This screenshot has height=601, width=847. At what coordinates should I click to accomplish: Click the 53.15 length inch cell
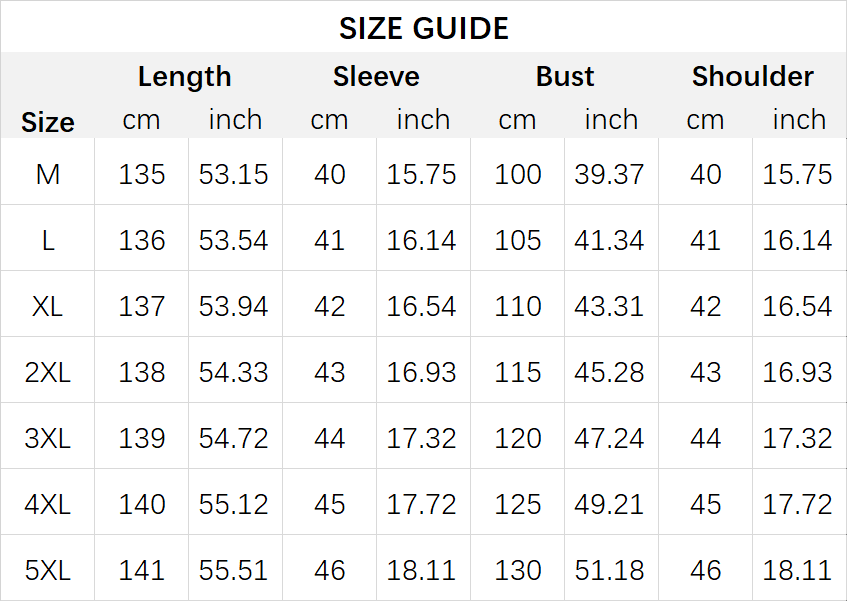[233, 174]
